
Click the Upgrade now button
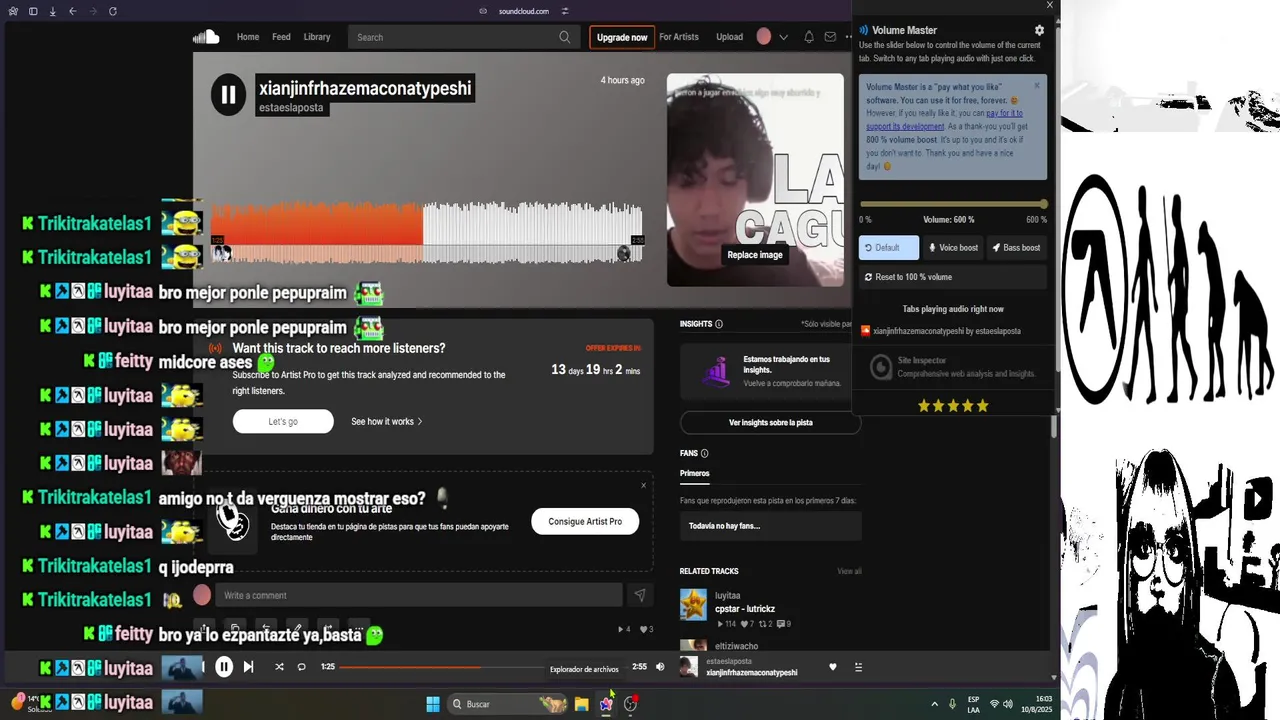click(x=622, y=37)
